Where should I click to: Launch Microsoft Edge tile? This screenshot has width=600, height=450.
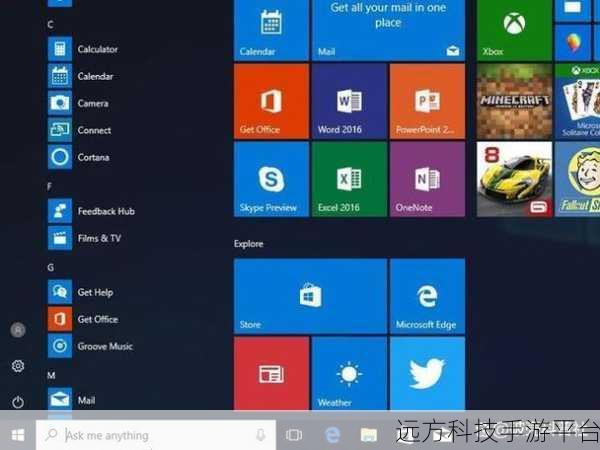(427, 296)
